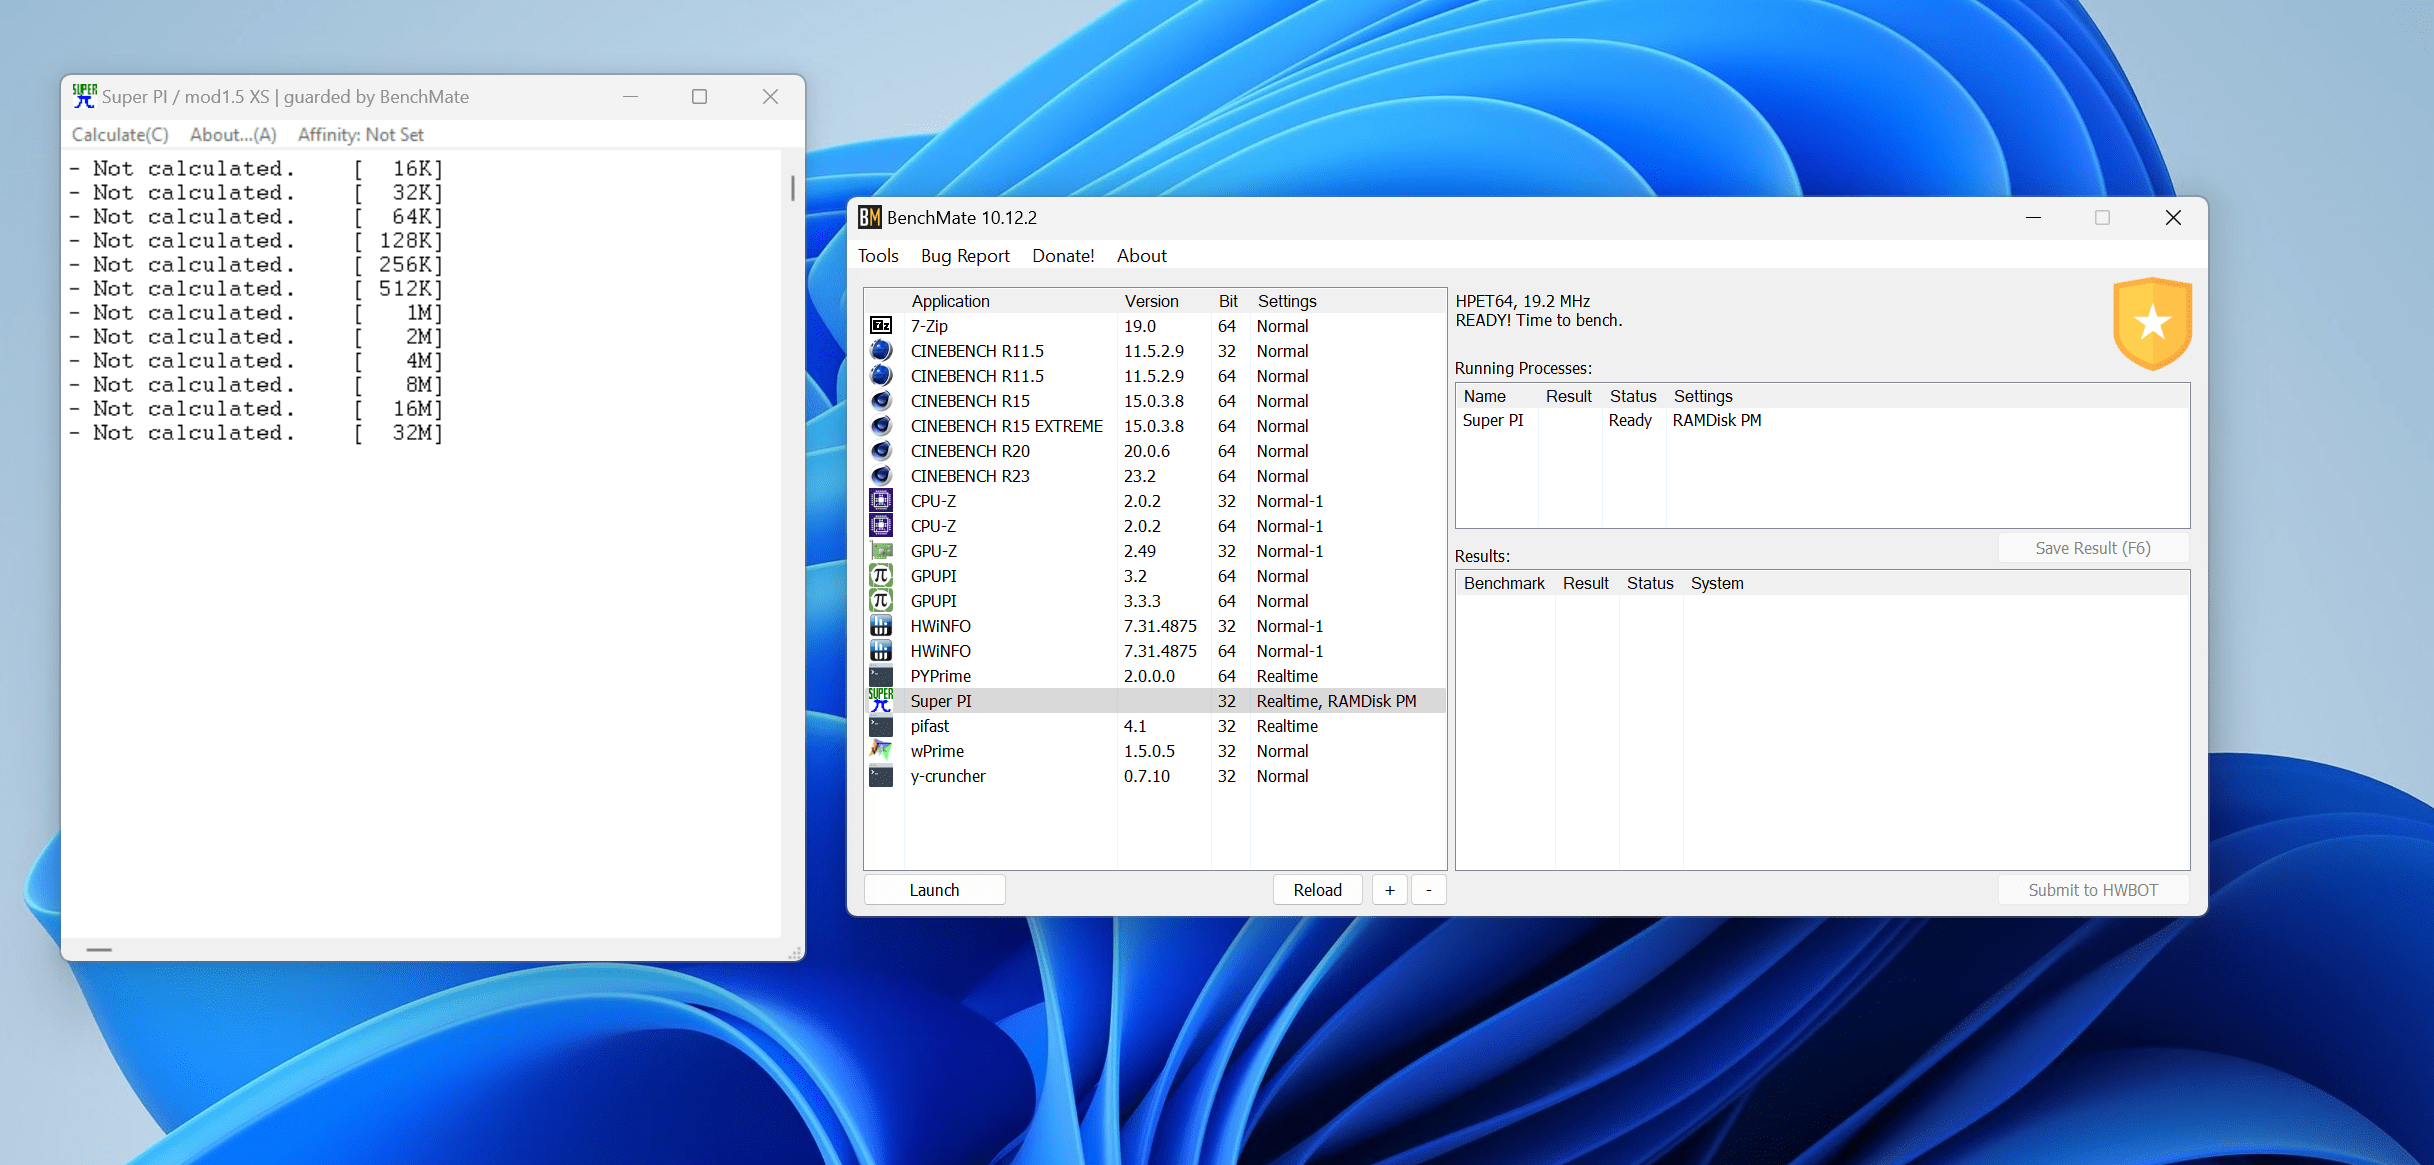Click the CINEBENCH R11.5 64-bit icon

click(x=881, y=376)
